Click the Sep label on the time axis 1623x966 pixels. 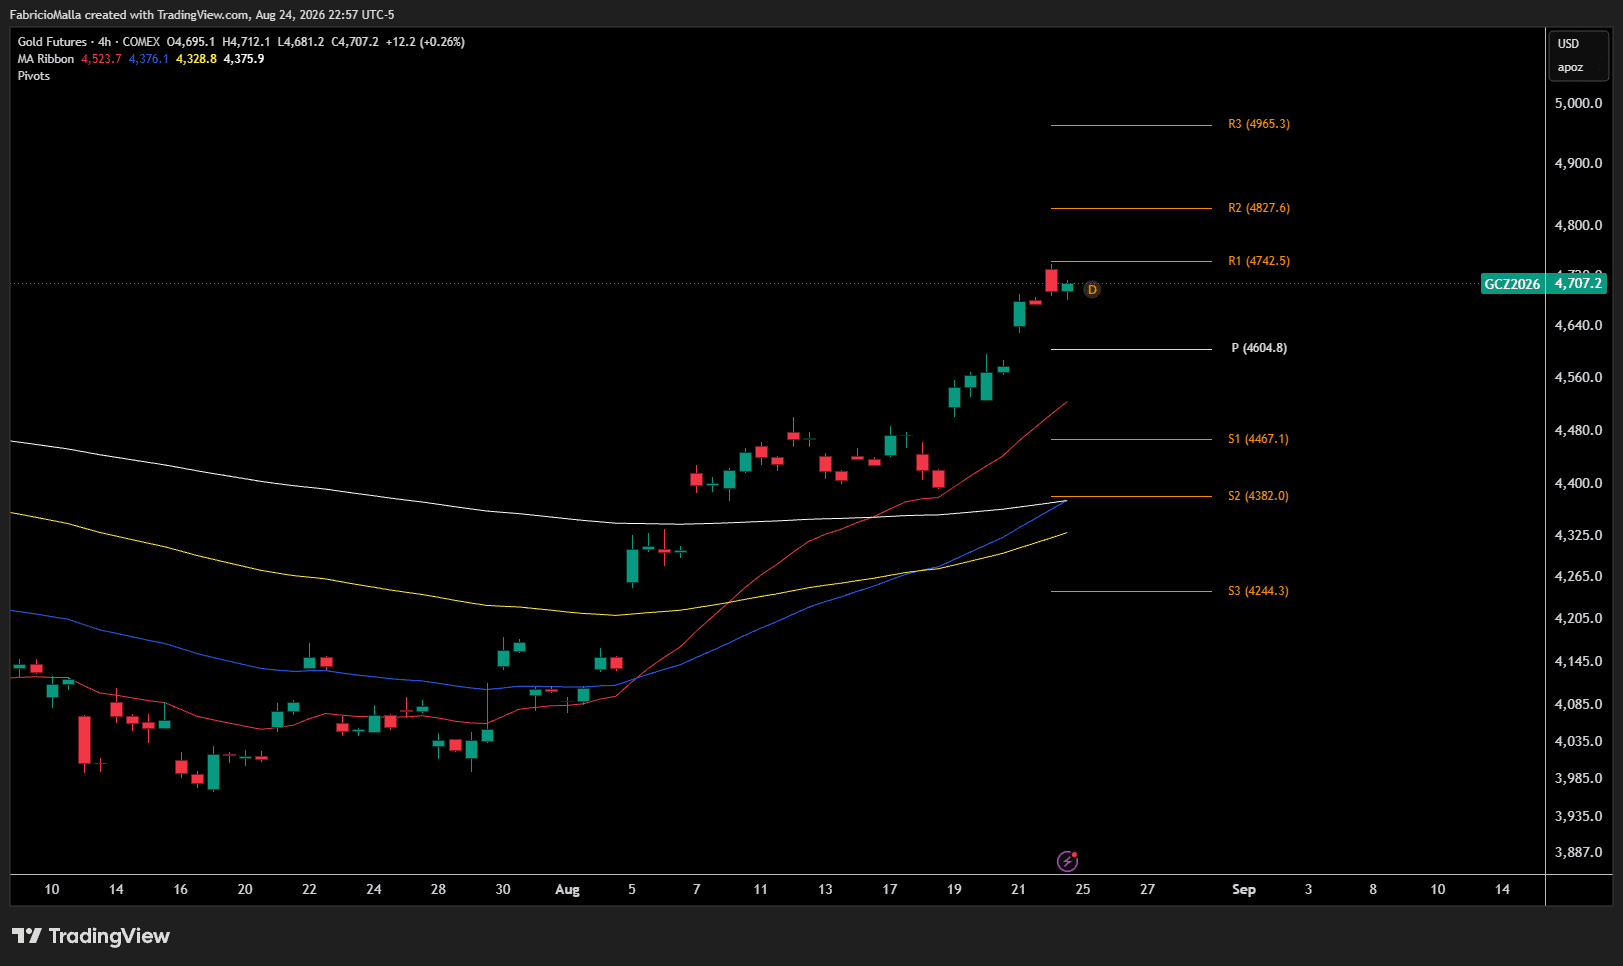click(1244, 889)
